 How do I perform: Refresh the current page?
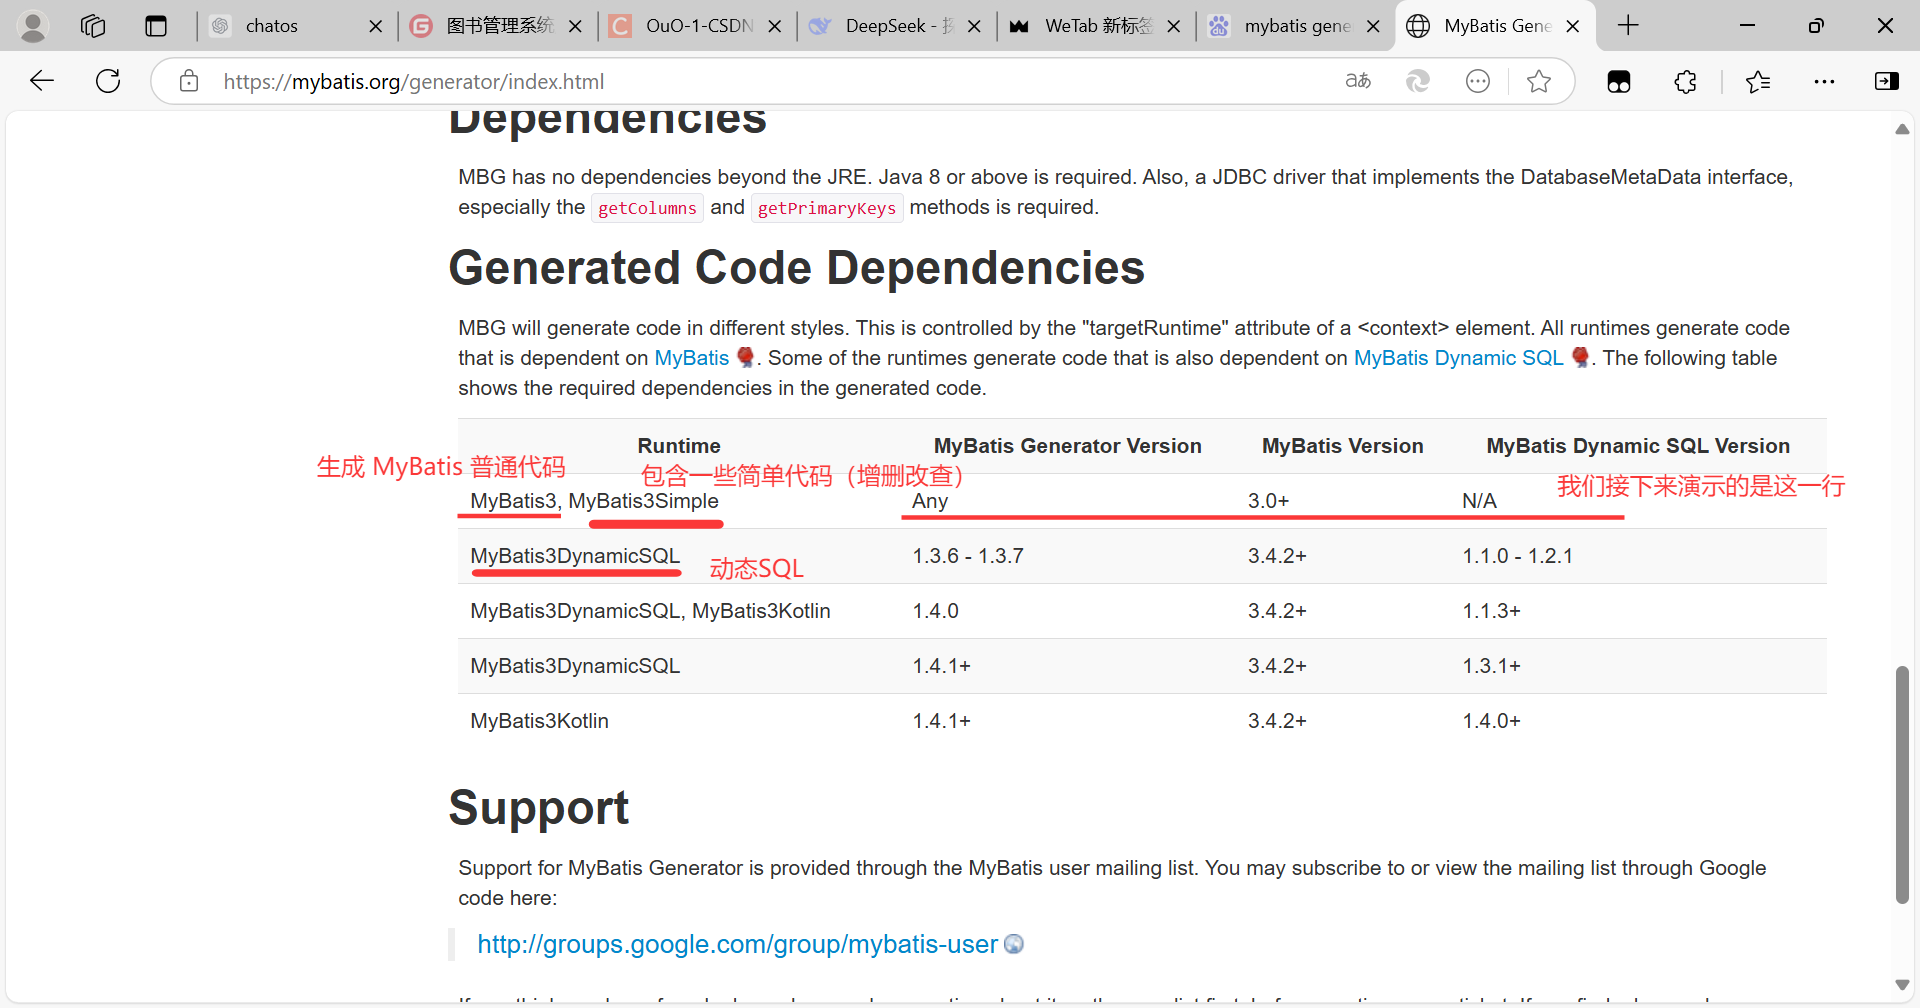click(108, 81)
